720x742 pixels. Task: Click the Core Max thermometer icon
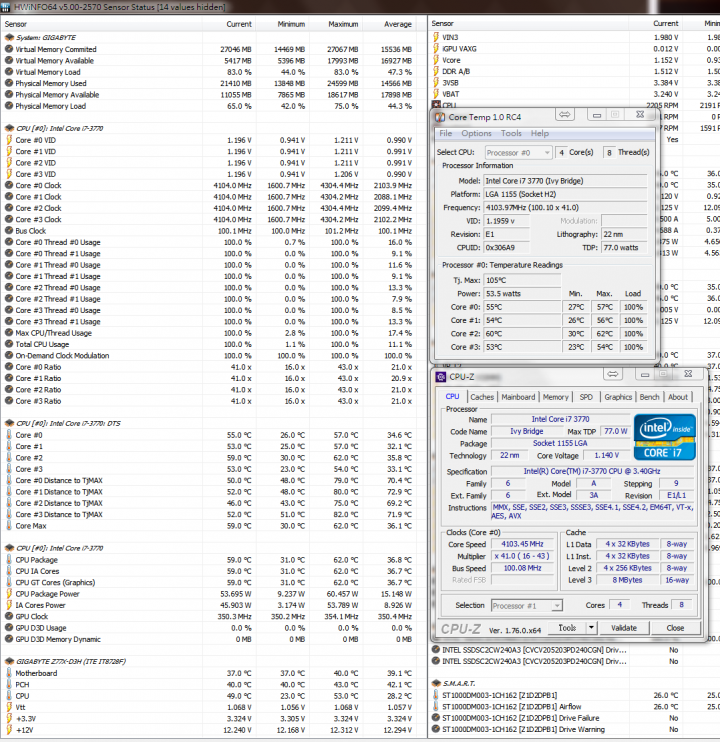[x=9, y=526]
